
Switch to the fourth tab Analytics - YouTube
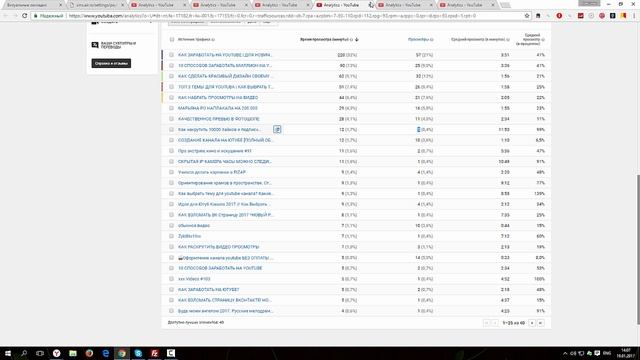point(220,5)
